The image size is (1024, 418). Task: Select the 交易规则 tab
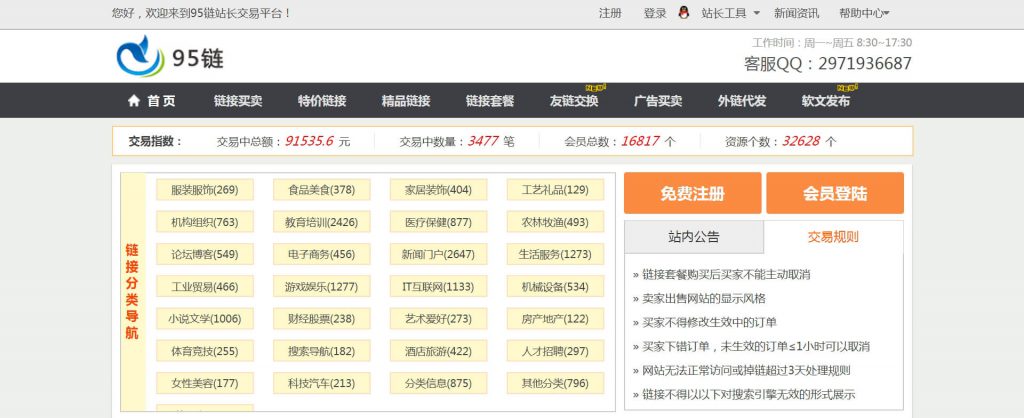tap(833, 237)
